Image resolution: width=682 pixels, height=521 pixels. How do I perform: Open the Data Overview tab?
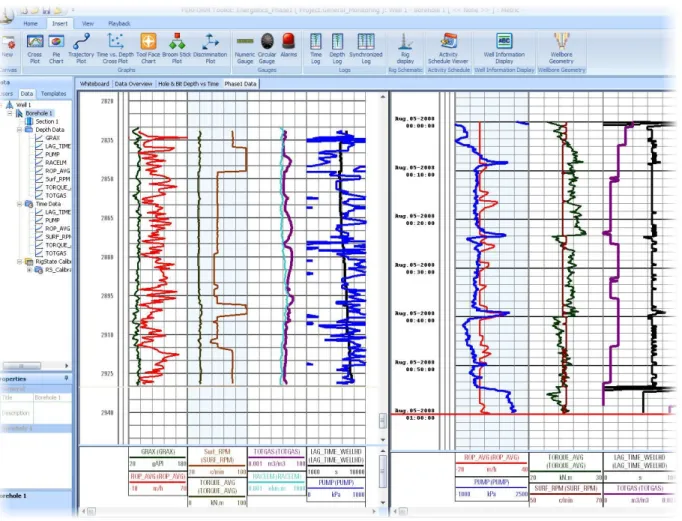pos(134,83)
